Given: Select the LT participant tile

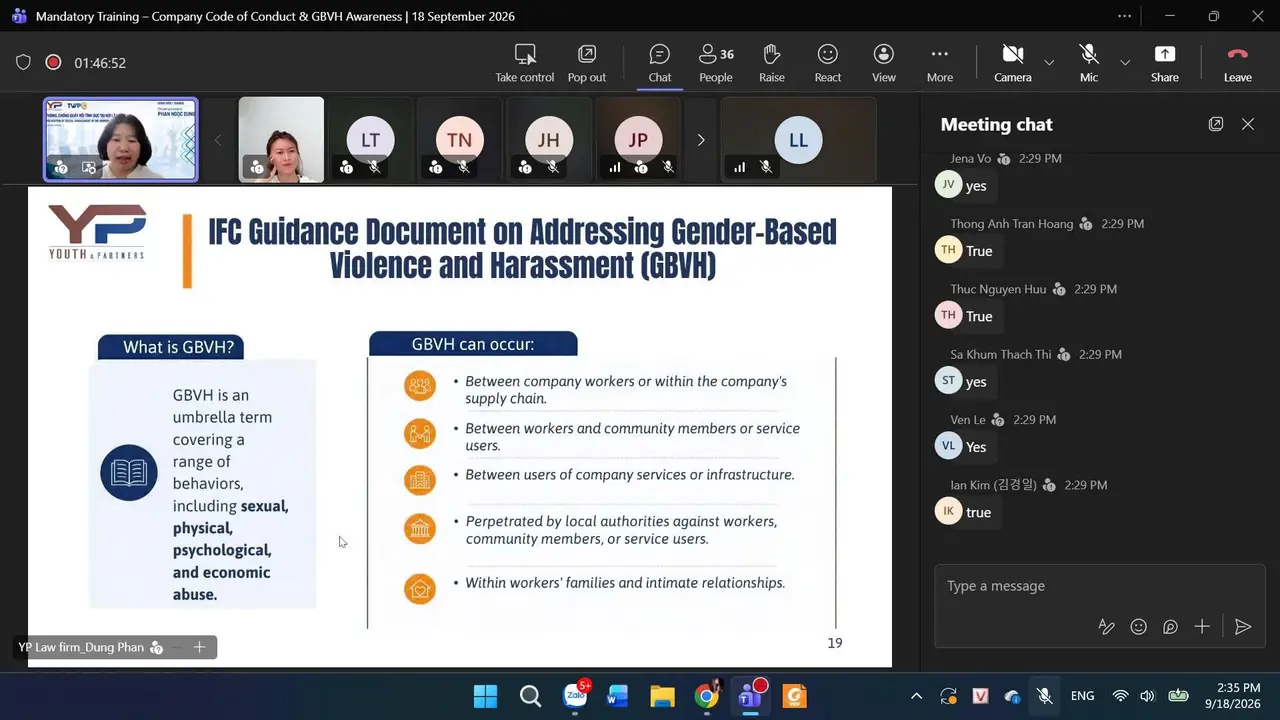Looking at the screenshot, I should click(x=370, y=140).
